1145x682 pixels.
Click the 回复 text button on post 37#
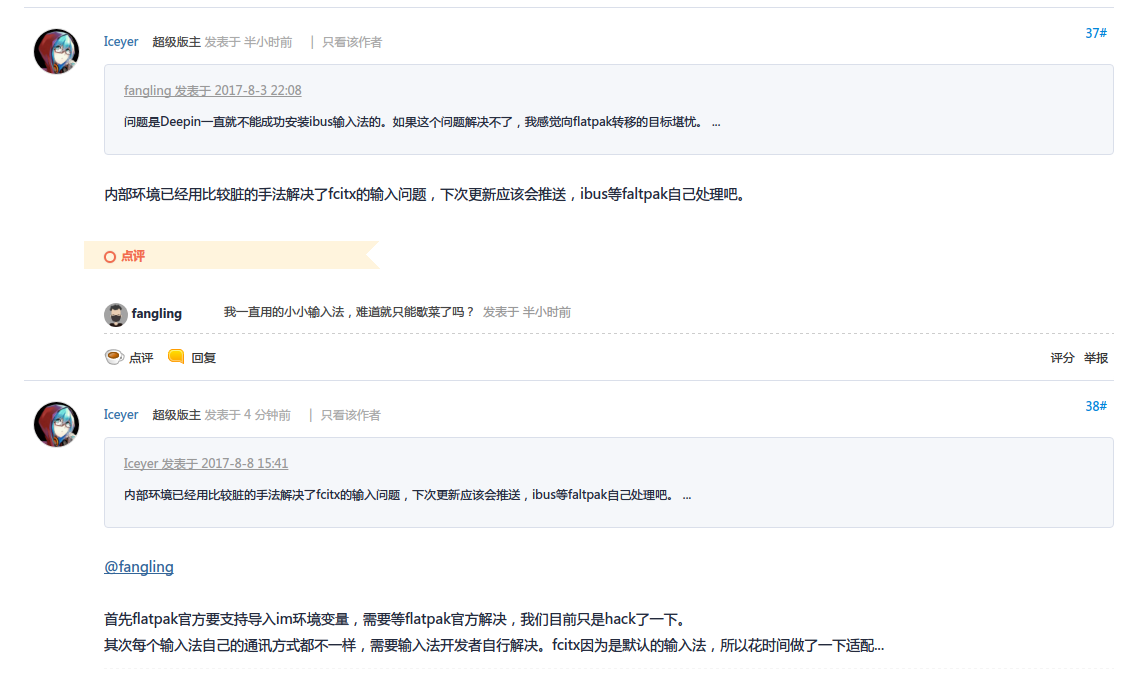pyautogui.click(x=204, y=358)
